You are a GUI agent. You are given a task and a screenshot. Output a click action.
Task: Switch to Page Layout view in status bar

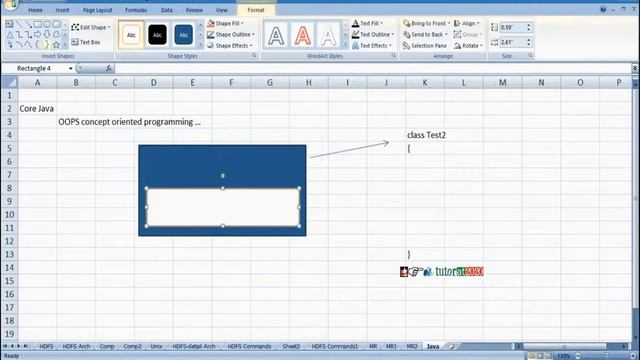540,356
